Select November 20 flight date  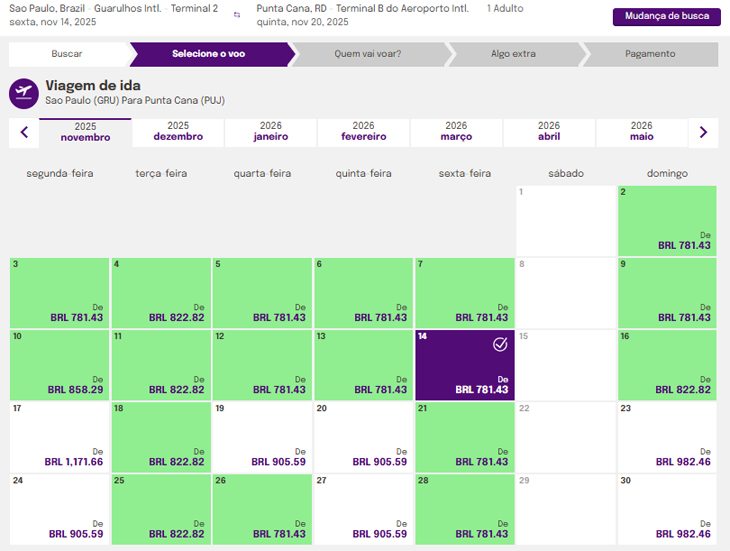(x=363, y=437)
